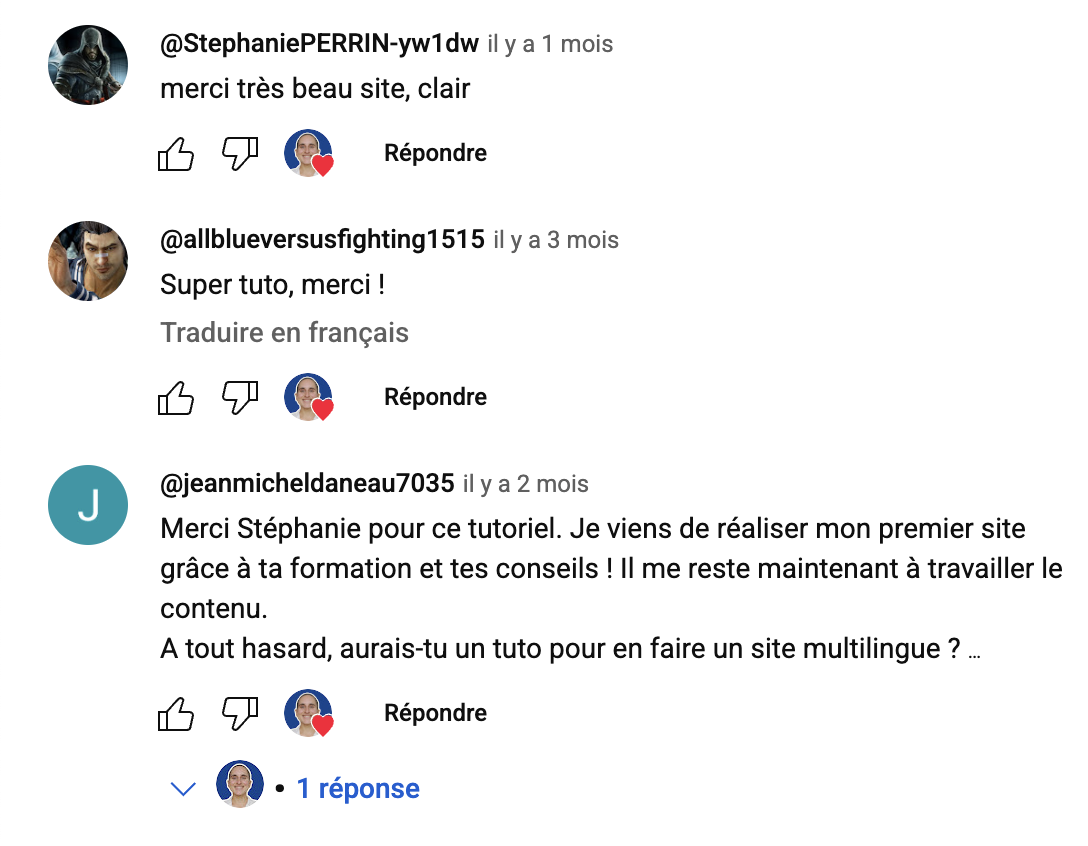The height and width of the screenshot is (846, 1088).
Task: Reply to StephaniePERRIN's comment via Répondre
Action: coord(435,154)
